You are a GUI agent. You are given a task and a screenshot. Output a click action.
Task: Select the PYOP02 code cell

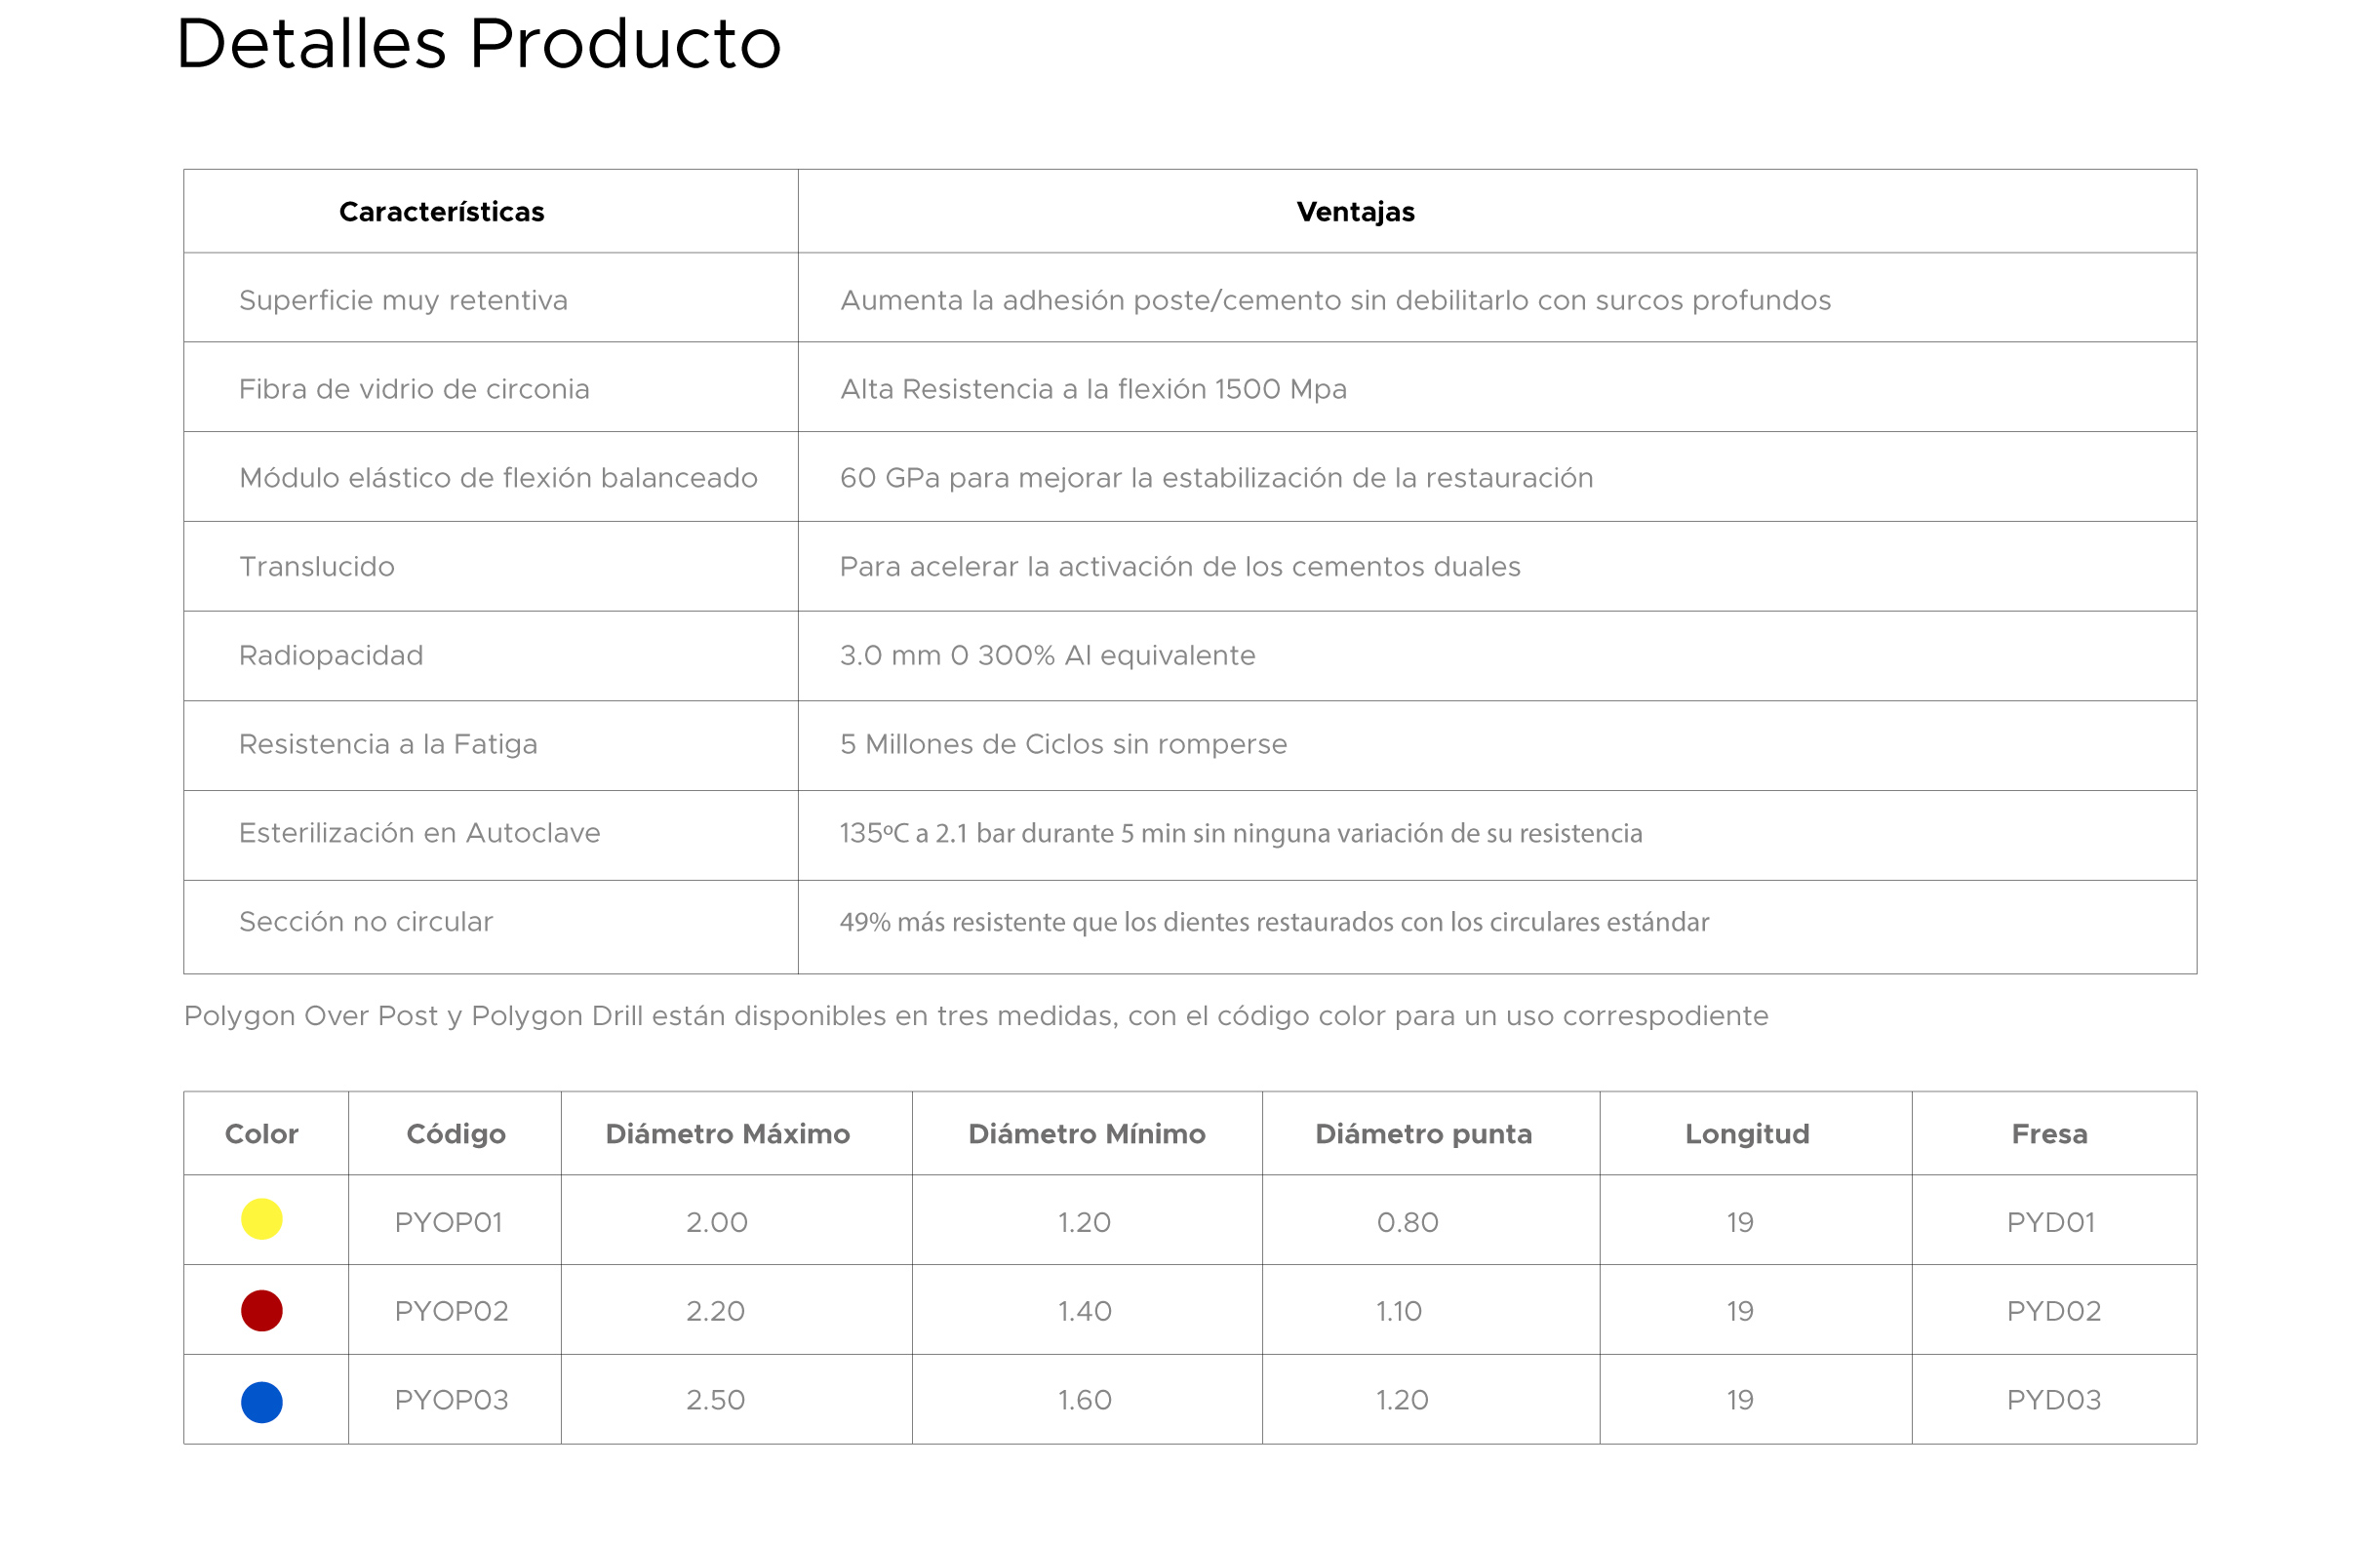(451, 1311)
